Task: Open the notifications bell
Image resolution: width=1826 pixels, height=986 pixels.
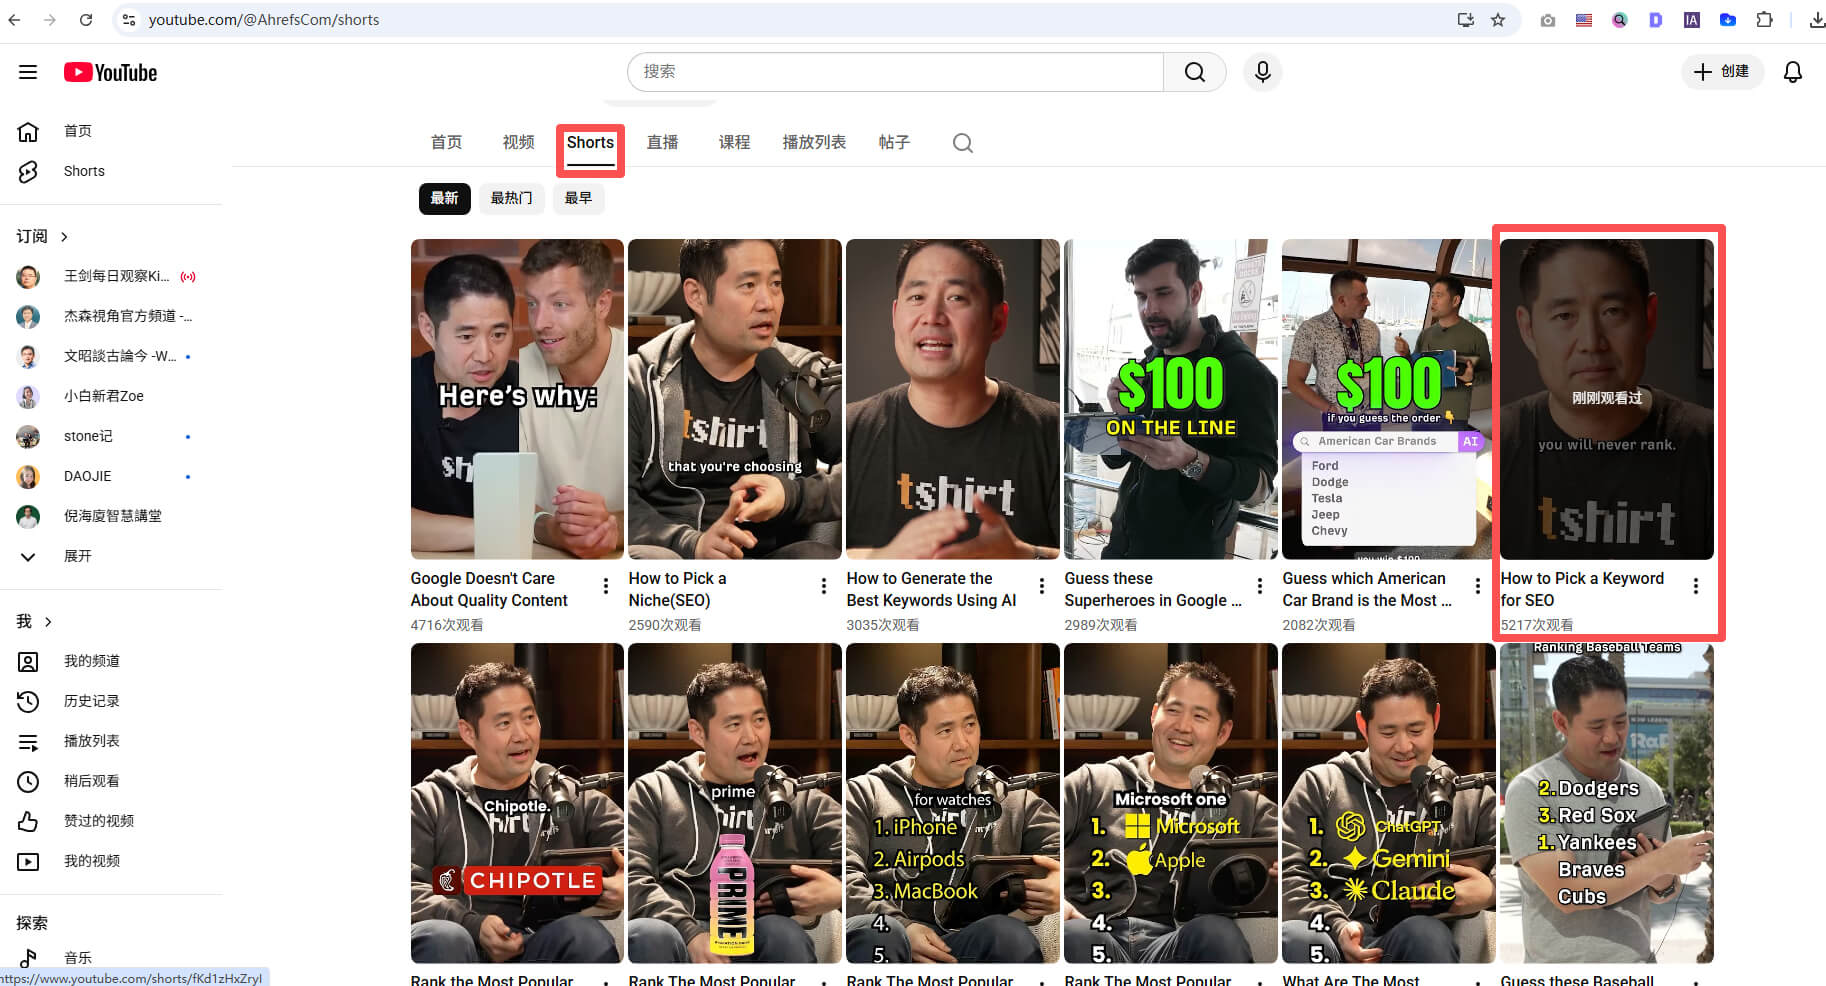Action: click(x=1793, y=72)
